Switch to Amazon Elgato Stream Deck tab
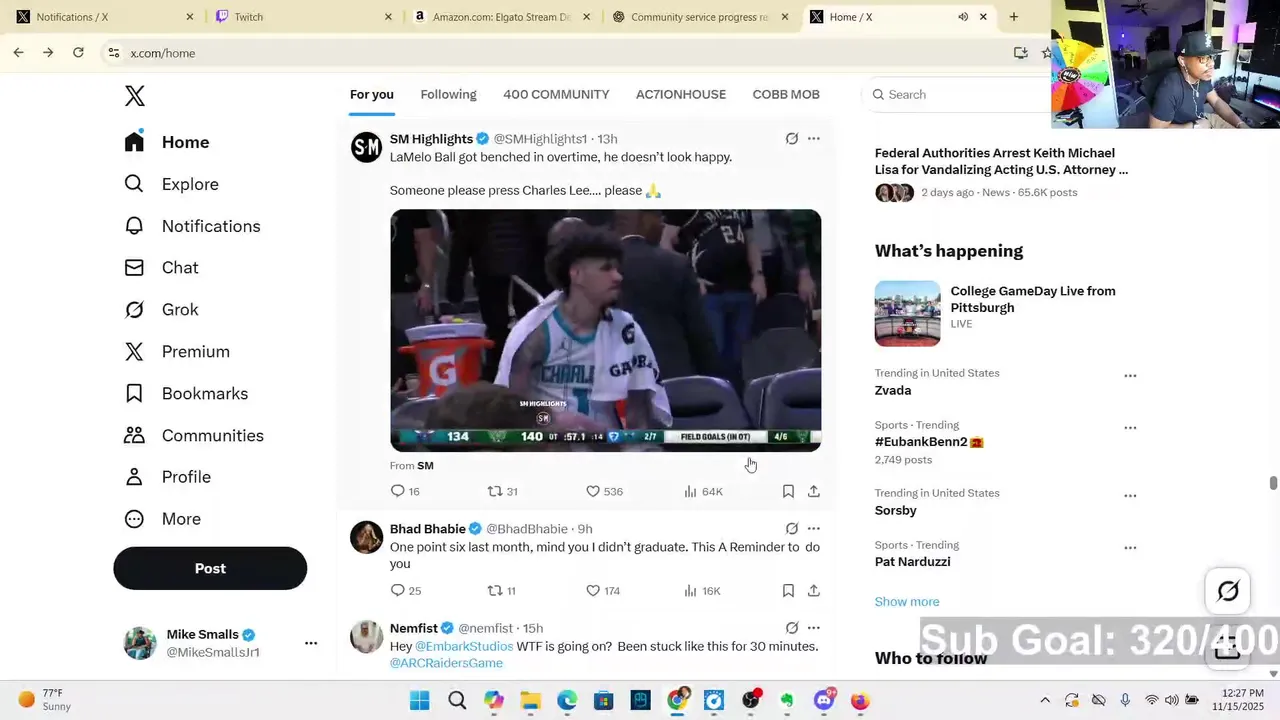The image size is (1280, 720). coord(500,17)
